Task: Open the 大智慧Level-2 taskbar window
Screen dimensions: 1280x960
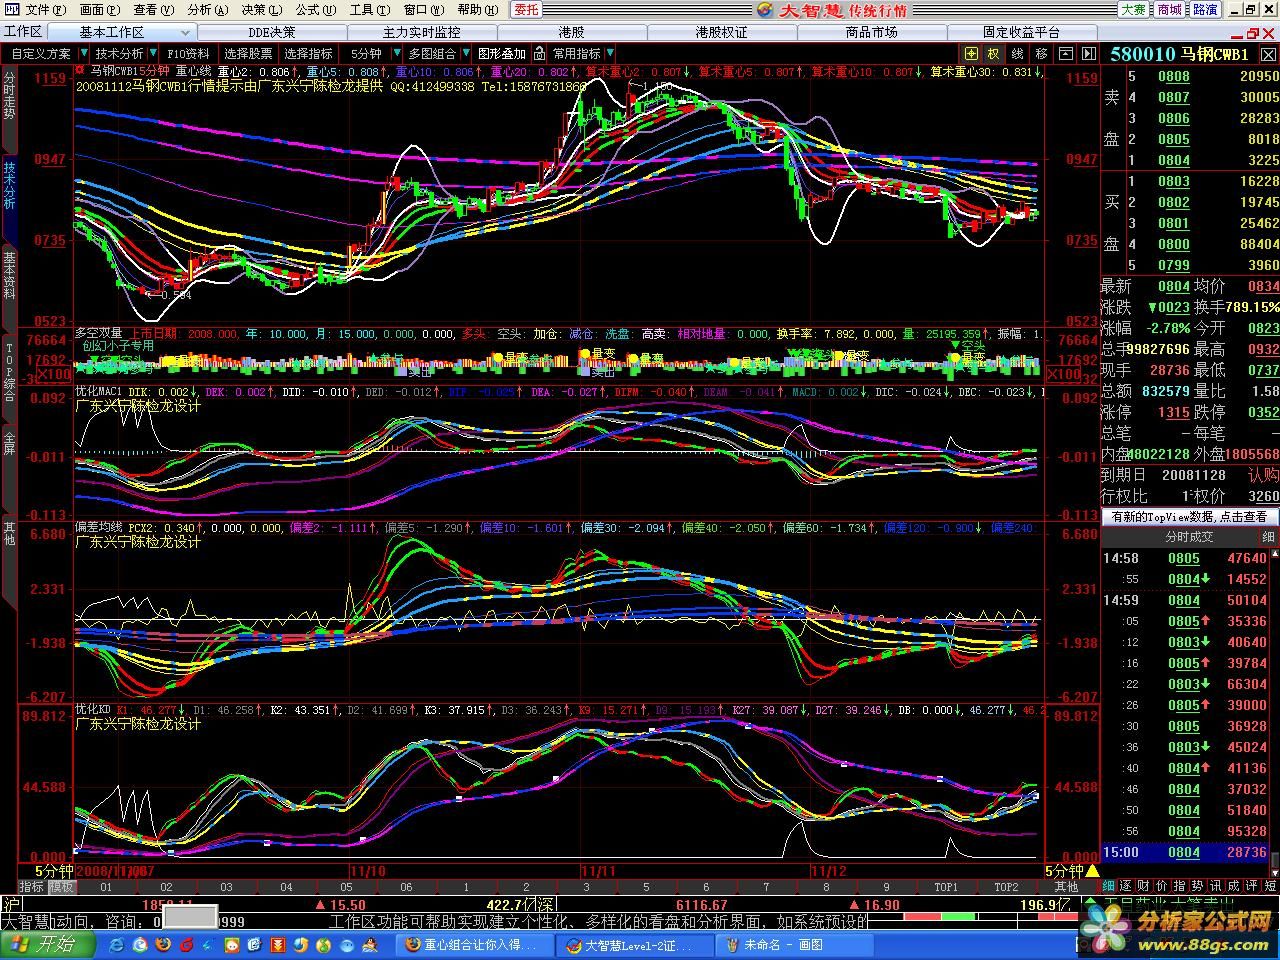Action: click(x=635, y=944)
